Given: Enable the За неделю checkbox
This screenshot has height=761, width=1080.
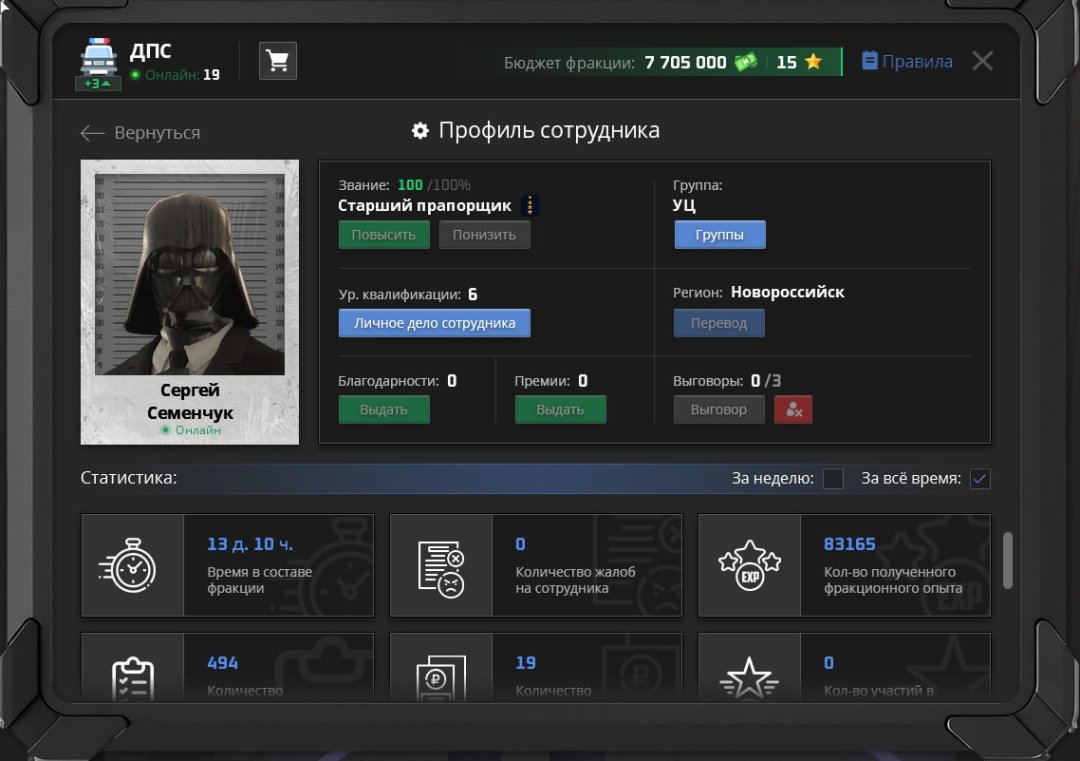Looking at the screenshot, I should tap(833, 479).
